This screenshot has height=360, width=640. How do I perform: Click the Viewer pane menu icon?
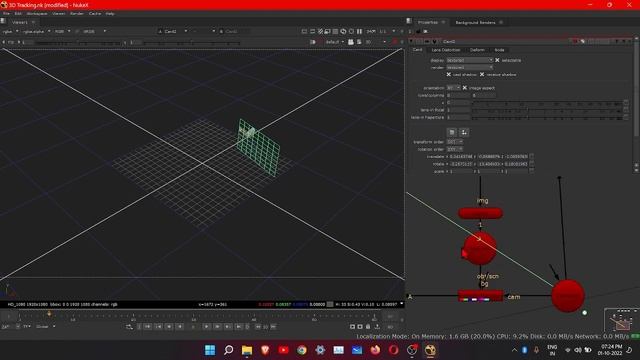tap(3, 21)
